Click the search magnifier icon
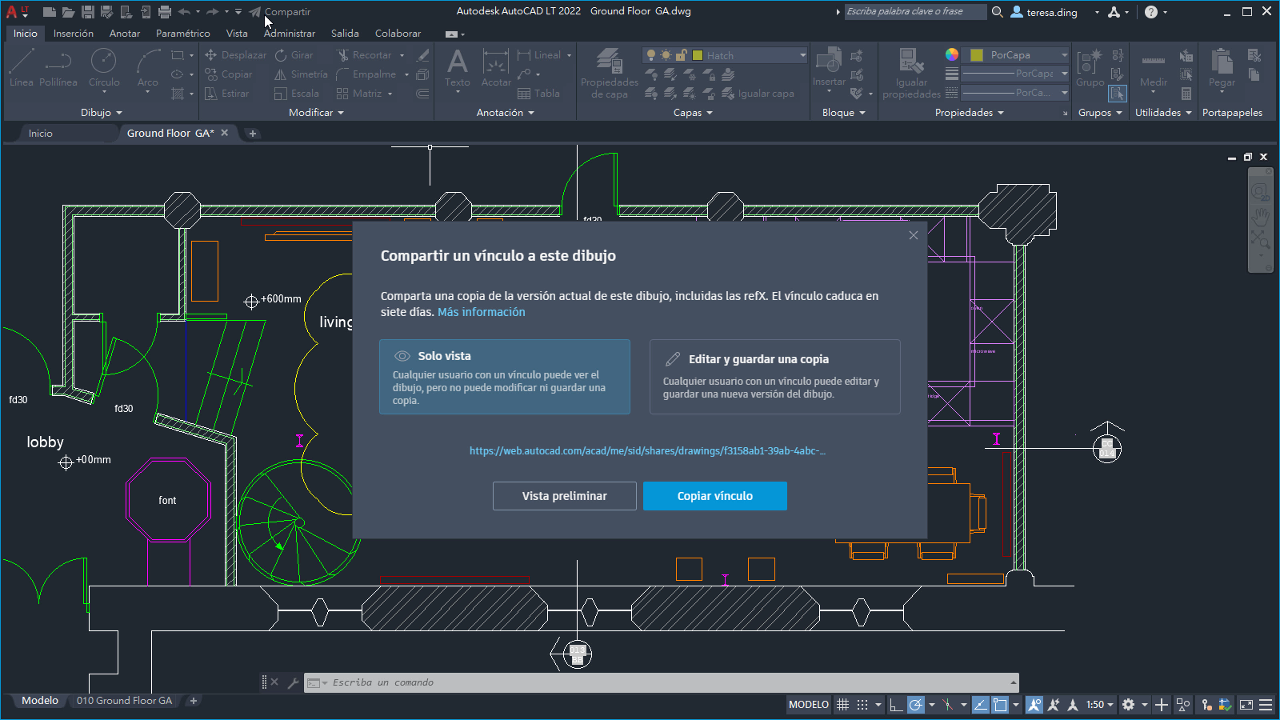Image resolution: width=1280 pixels, height=720 pixels. pos(997,12)
